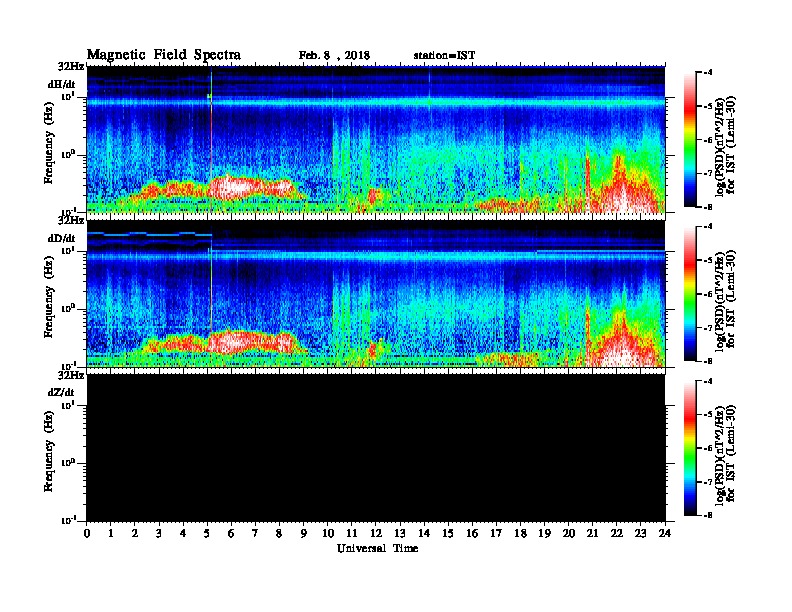Click the "Magnetic Field Spectra" plot title
Viewport: 792px width, 612px height.
pos(164,55)
